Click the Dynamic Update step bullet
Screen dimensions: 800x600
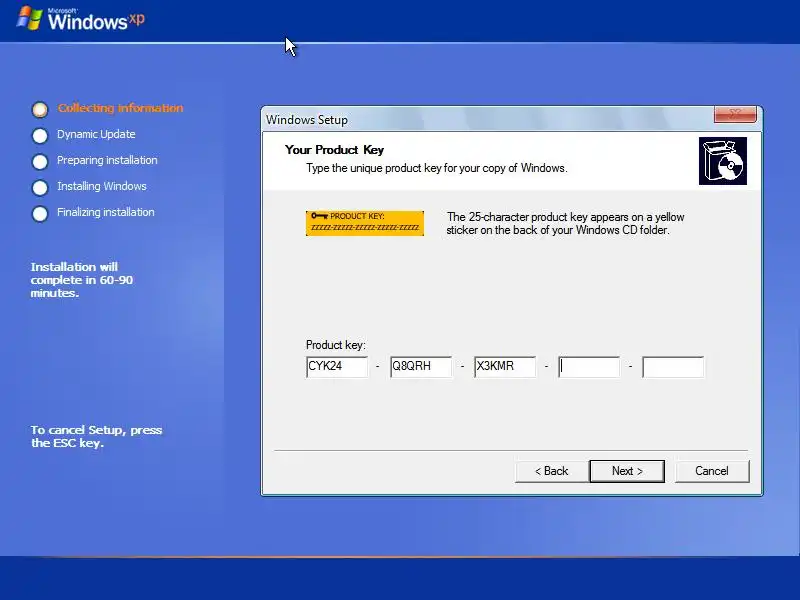40,135
